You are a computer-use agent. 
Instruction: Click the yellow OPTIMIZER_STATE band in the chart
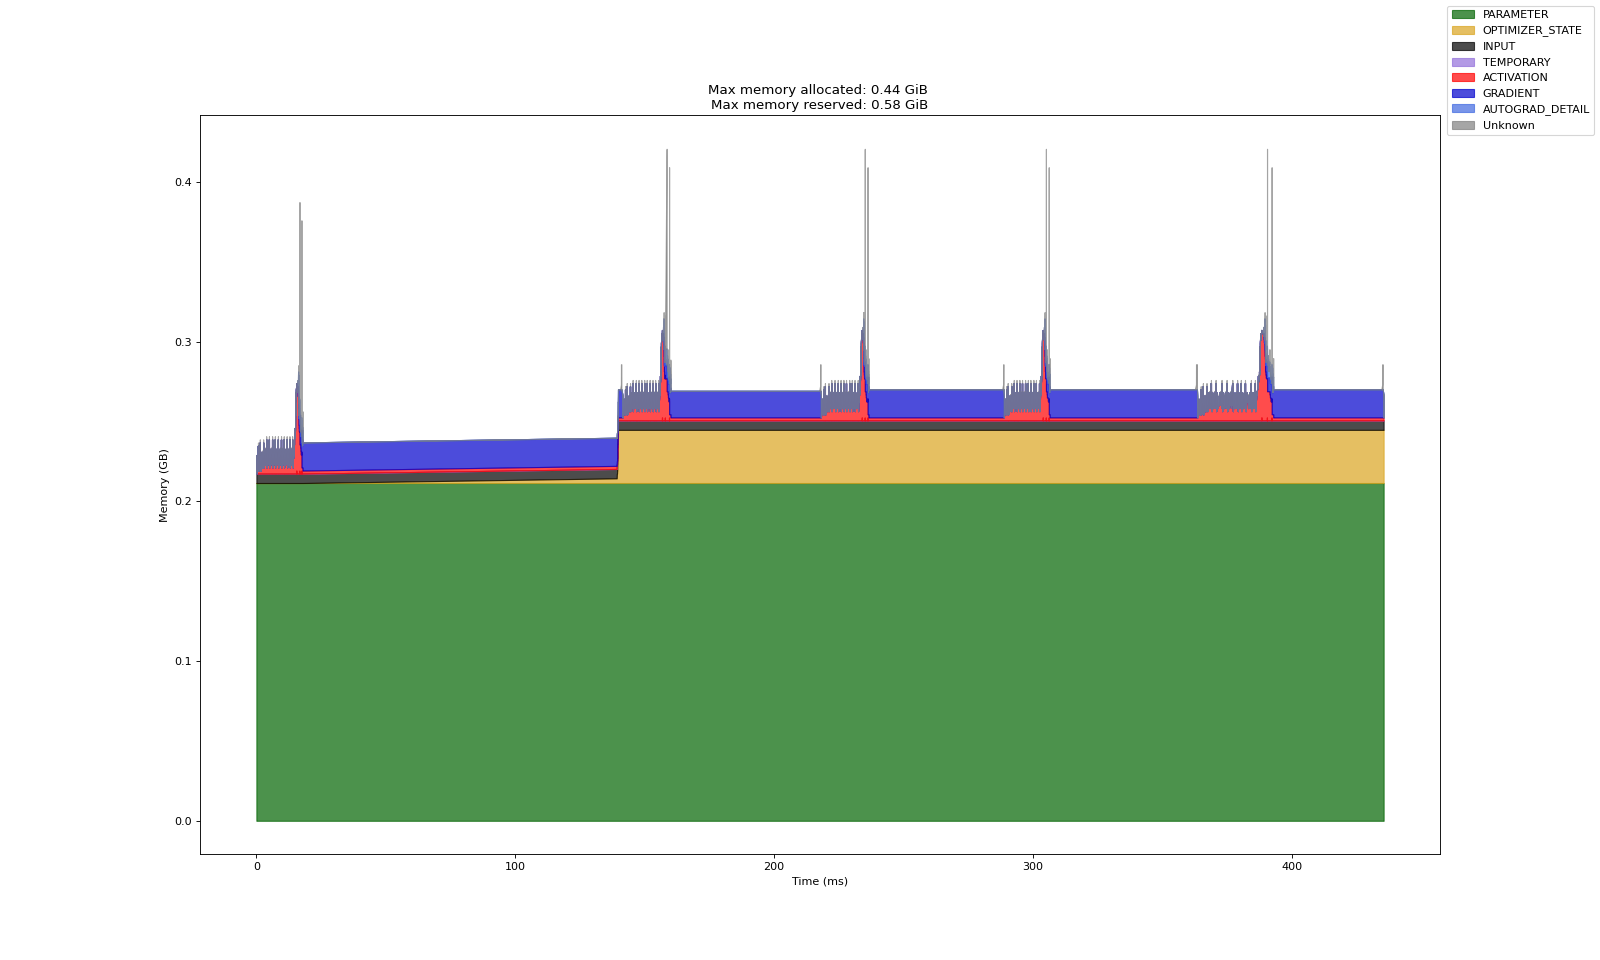pos(1000,457)
